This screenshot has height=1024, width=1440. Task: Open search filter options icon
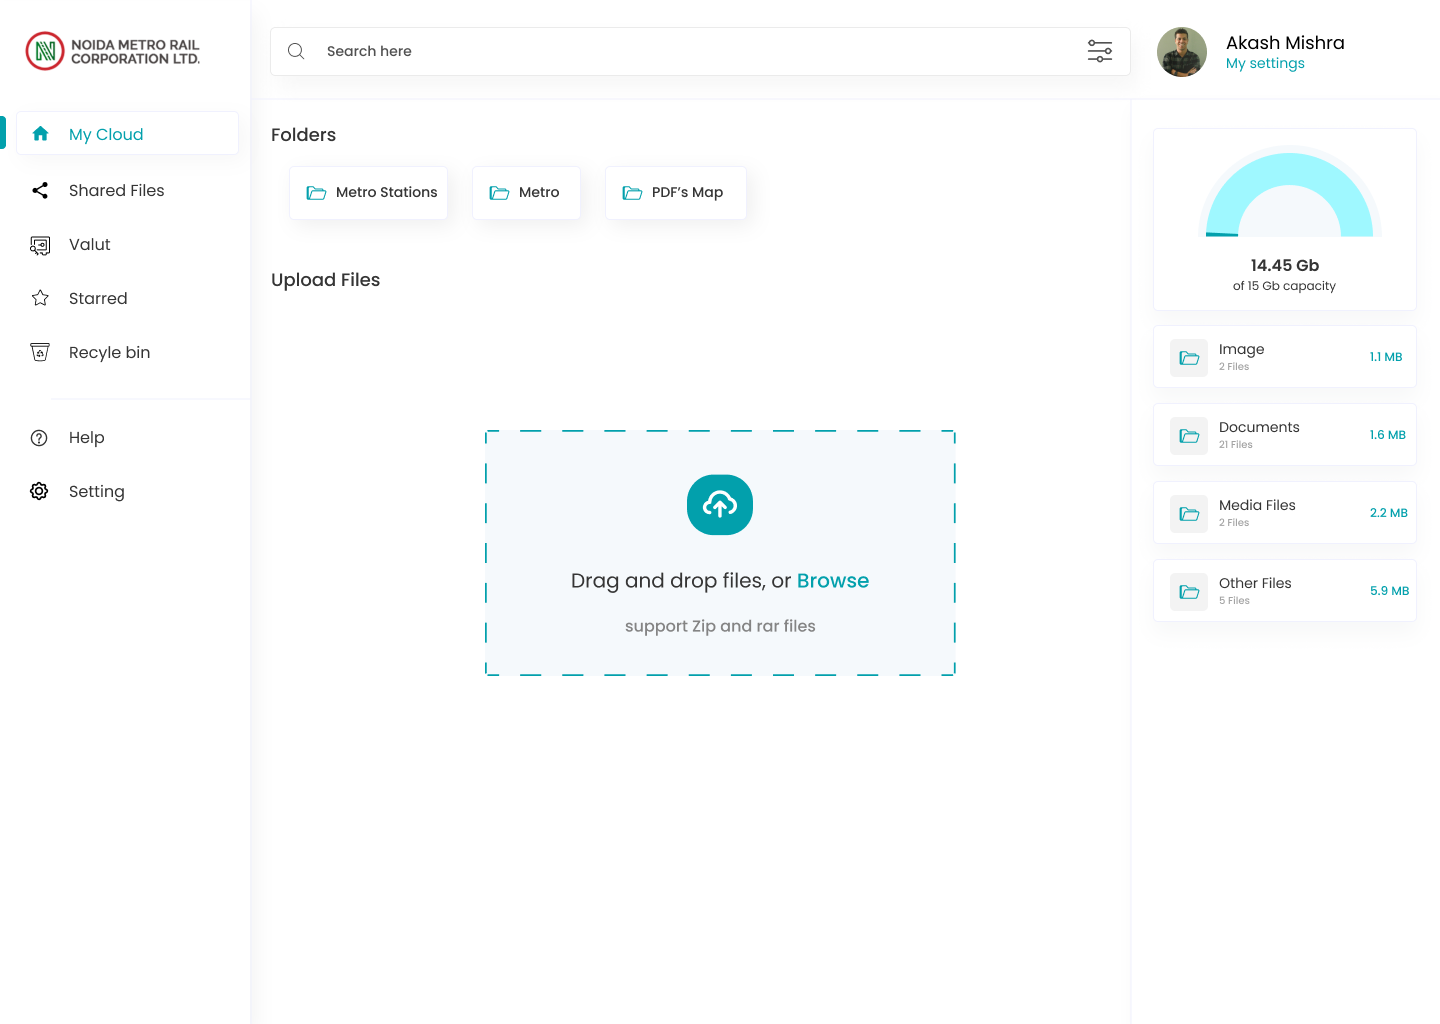point(1099,51)
